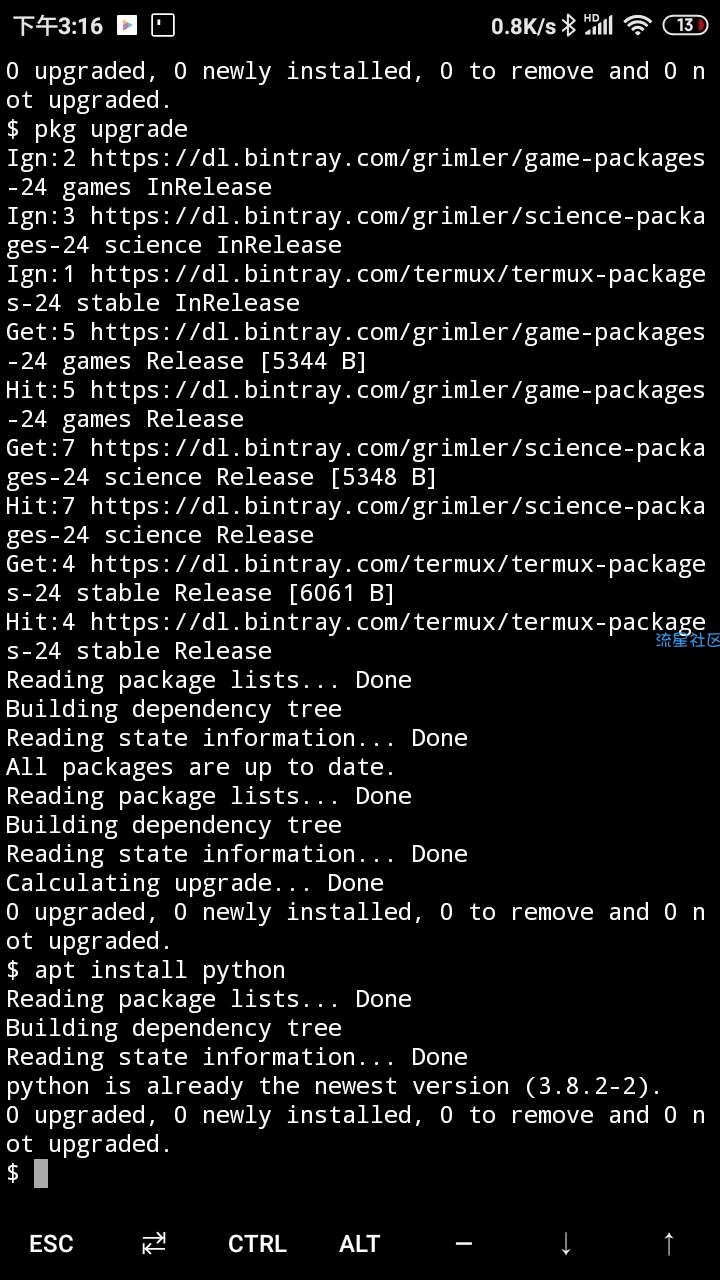720x1280 pixels.
Task: Click the terminal cursor at the prompt
Action: coord(41,1173)
